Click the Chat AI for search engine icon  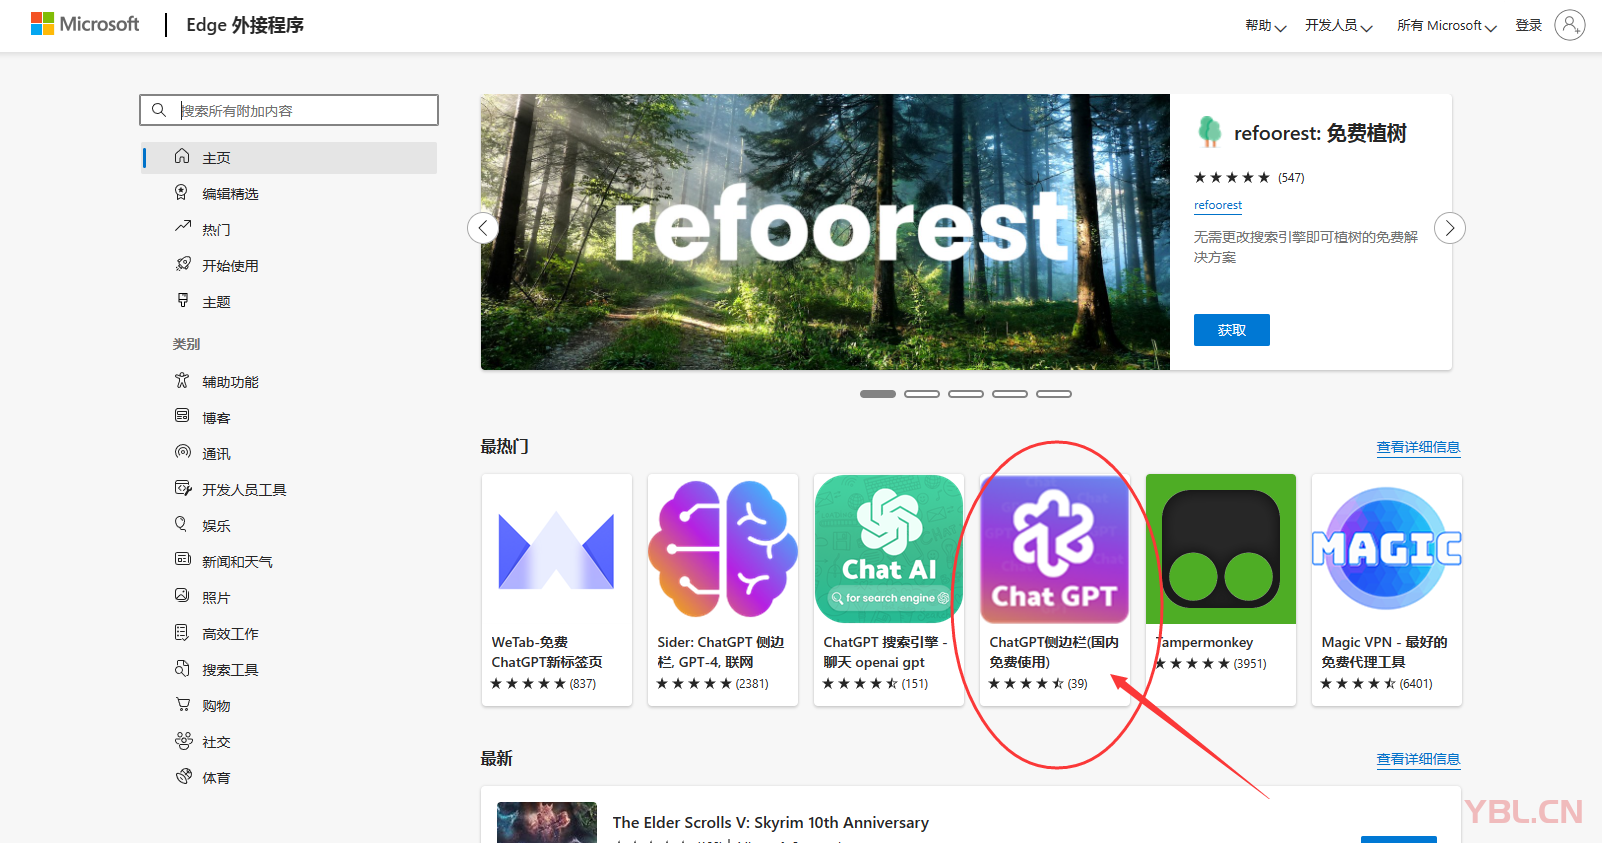(x=888, y=549)
